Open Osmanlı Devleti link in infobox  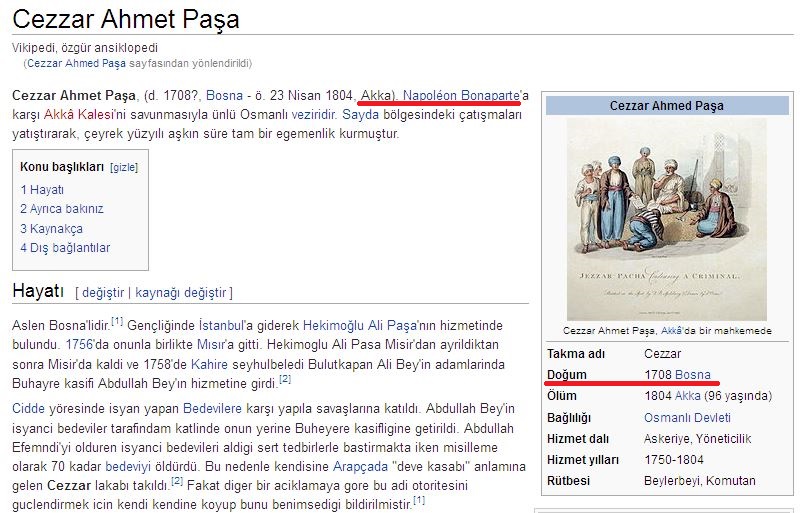[x=687, y=418]
